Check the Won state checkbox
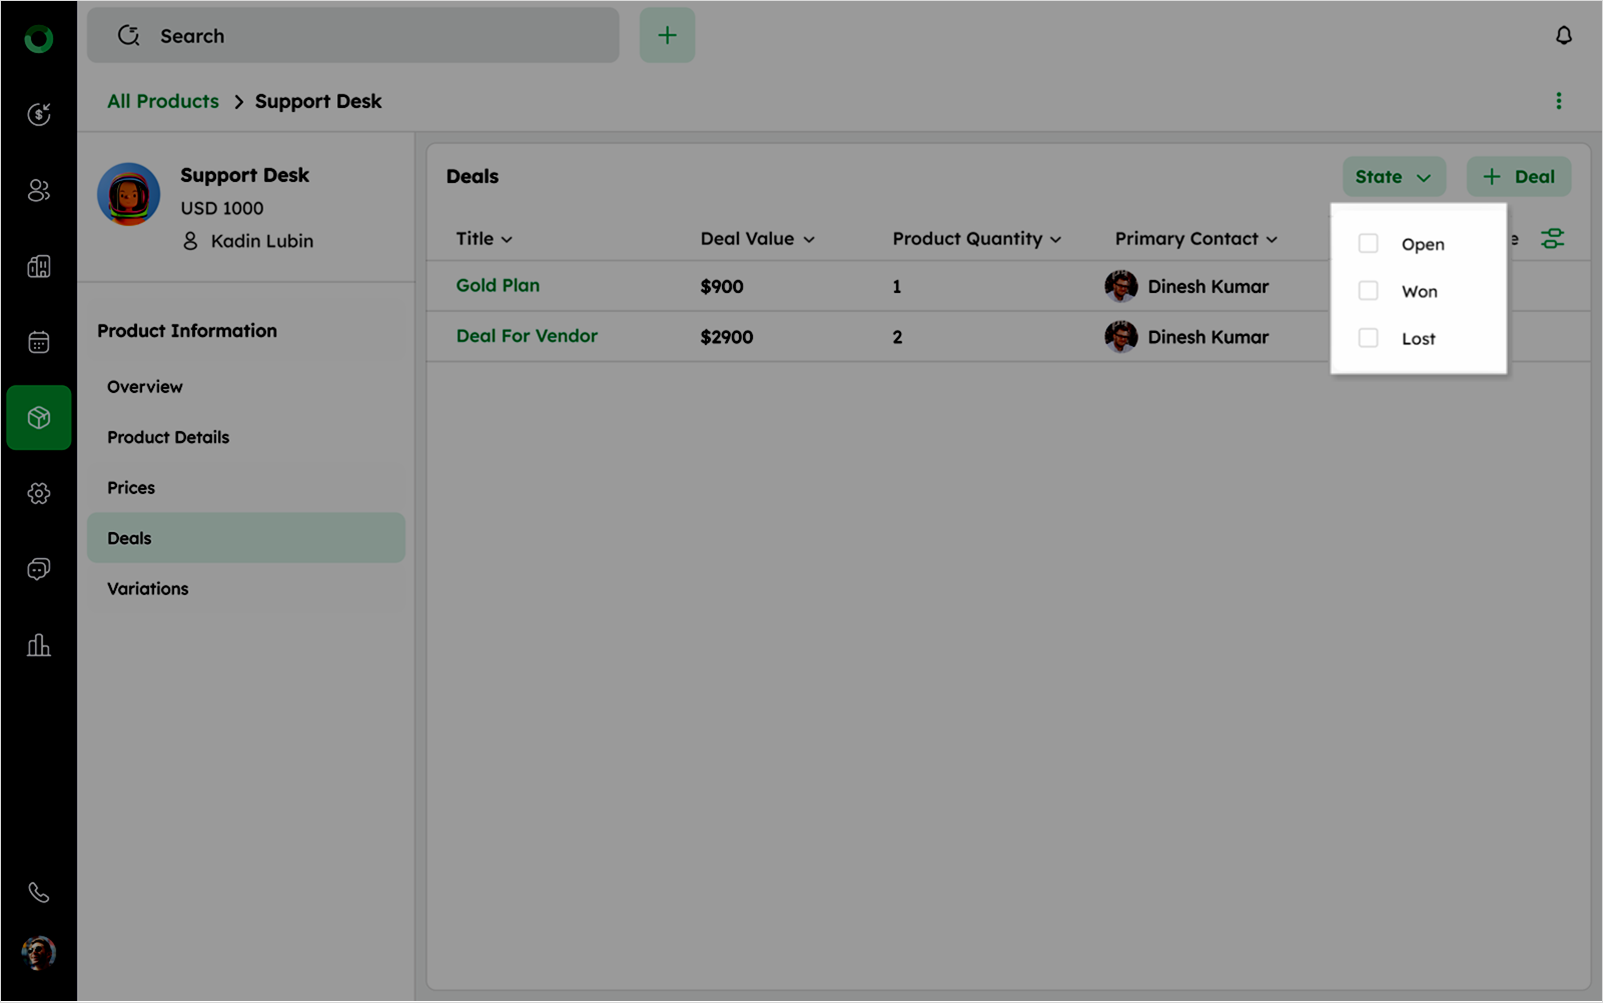Image resolution: width=1603 pixels, height=1003 pixels. click(1368, 291)
